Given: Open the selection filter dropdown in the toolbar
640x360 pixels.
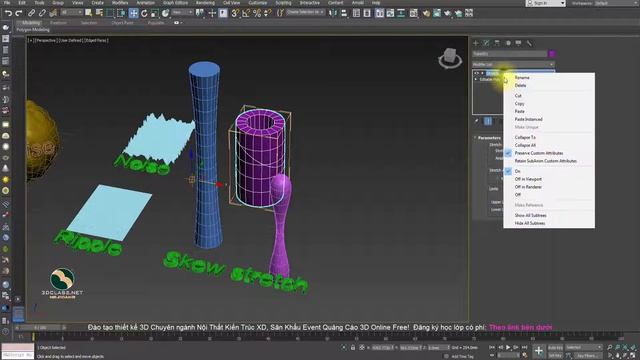Looking at the screenshot, I should (x=72, y=13).
